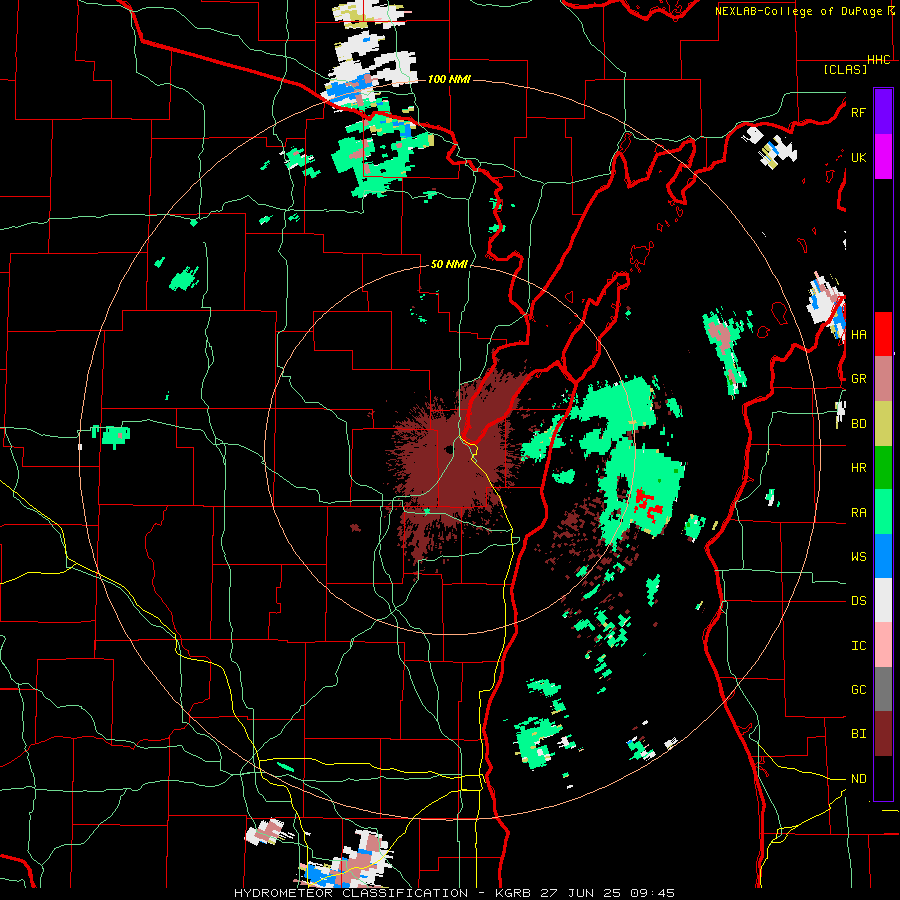
Task: Click the 'RF' legend label
Action: pyautogui.click(x=858, y=112)
